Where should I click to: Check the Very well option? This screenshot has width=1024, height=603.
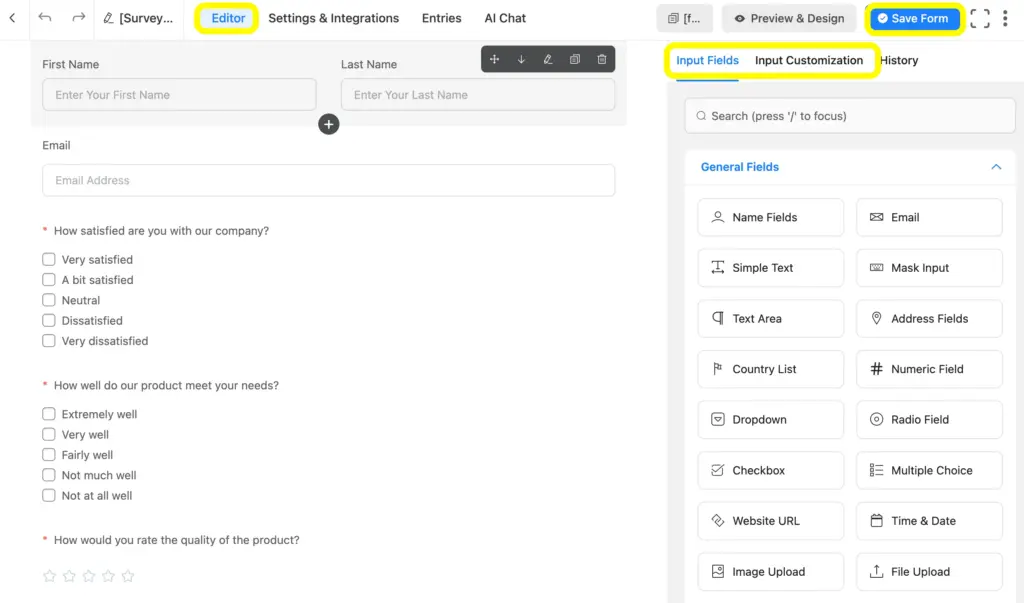(x=48, y=434)
